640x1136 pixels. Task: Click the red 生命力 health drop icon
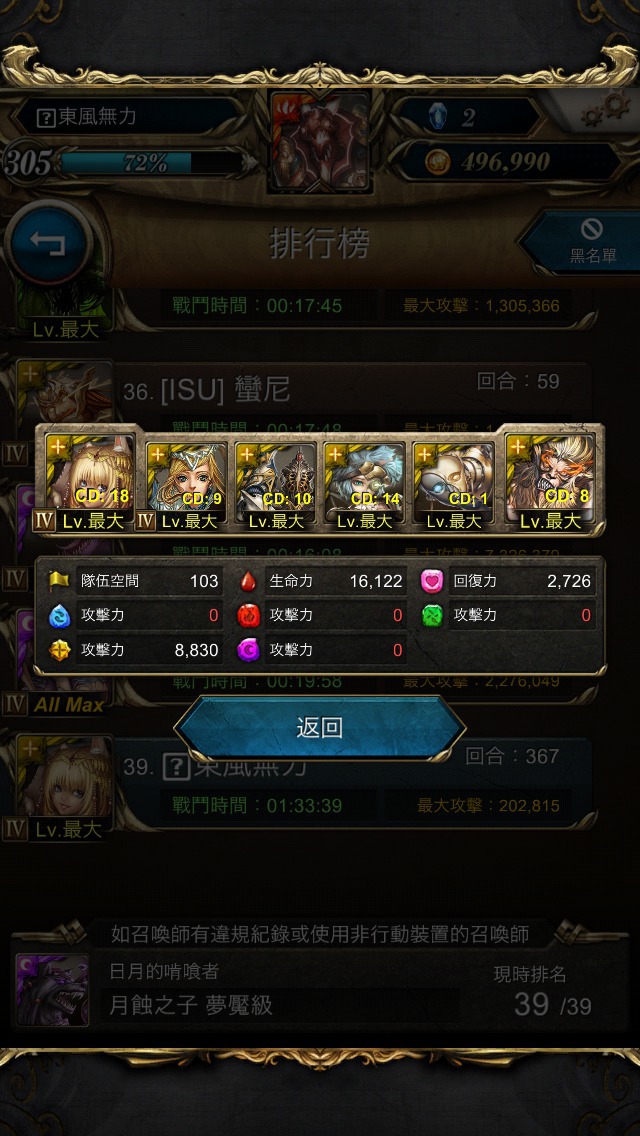[x=249, y=581]
